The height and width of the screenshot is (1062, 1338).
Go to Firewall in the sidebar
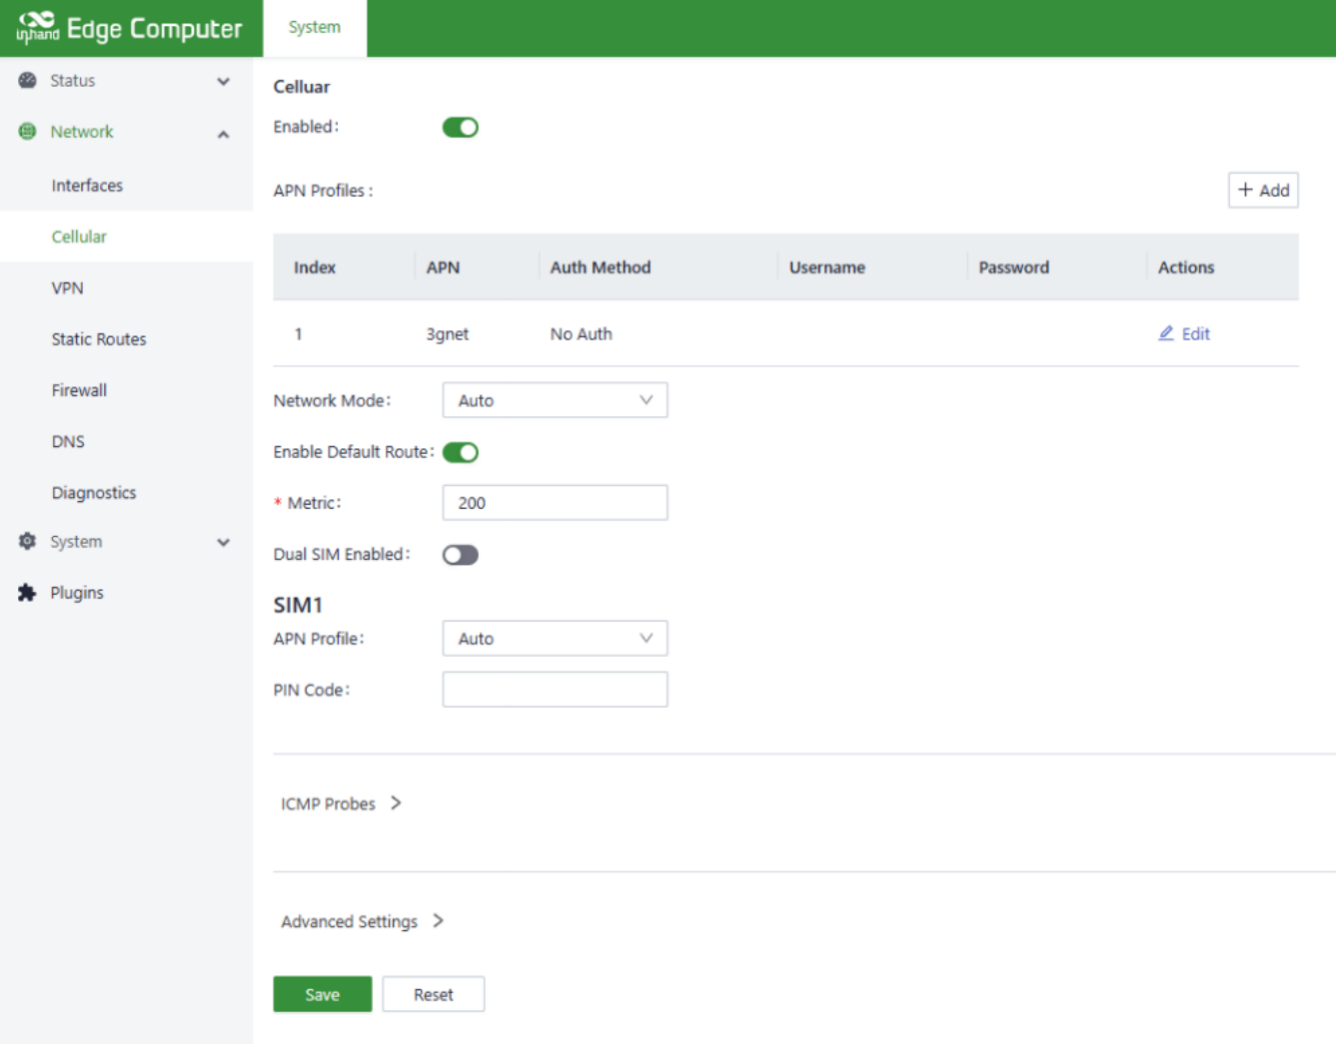(79, 391)
